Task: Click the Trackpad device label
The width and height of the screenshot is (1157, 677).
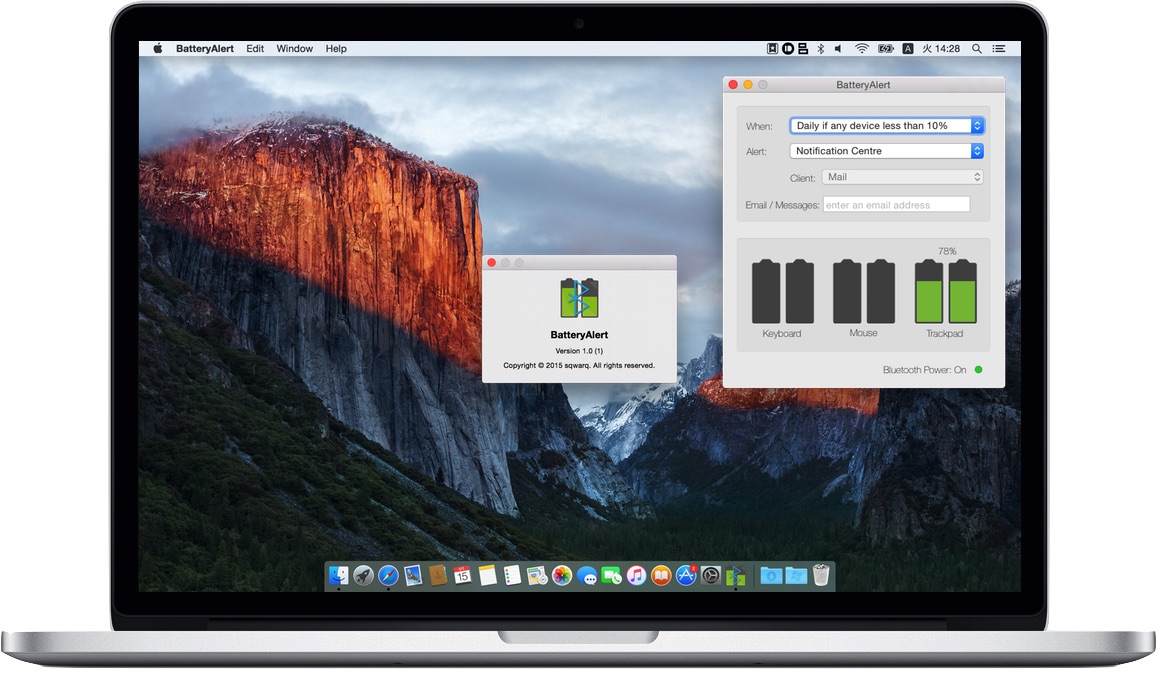Action: [x=944, y=334]
